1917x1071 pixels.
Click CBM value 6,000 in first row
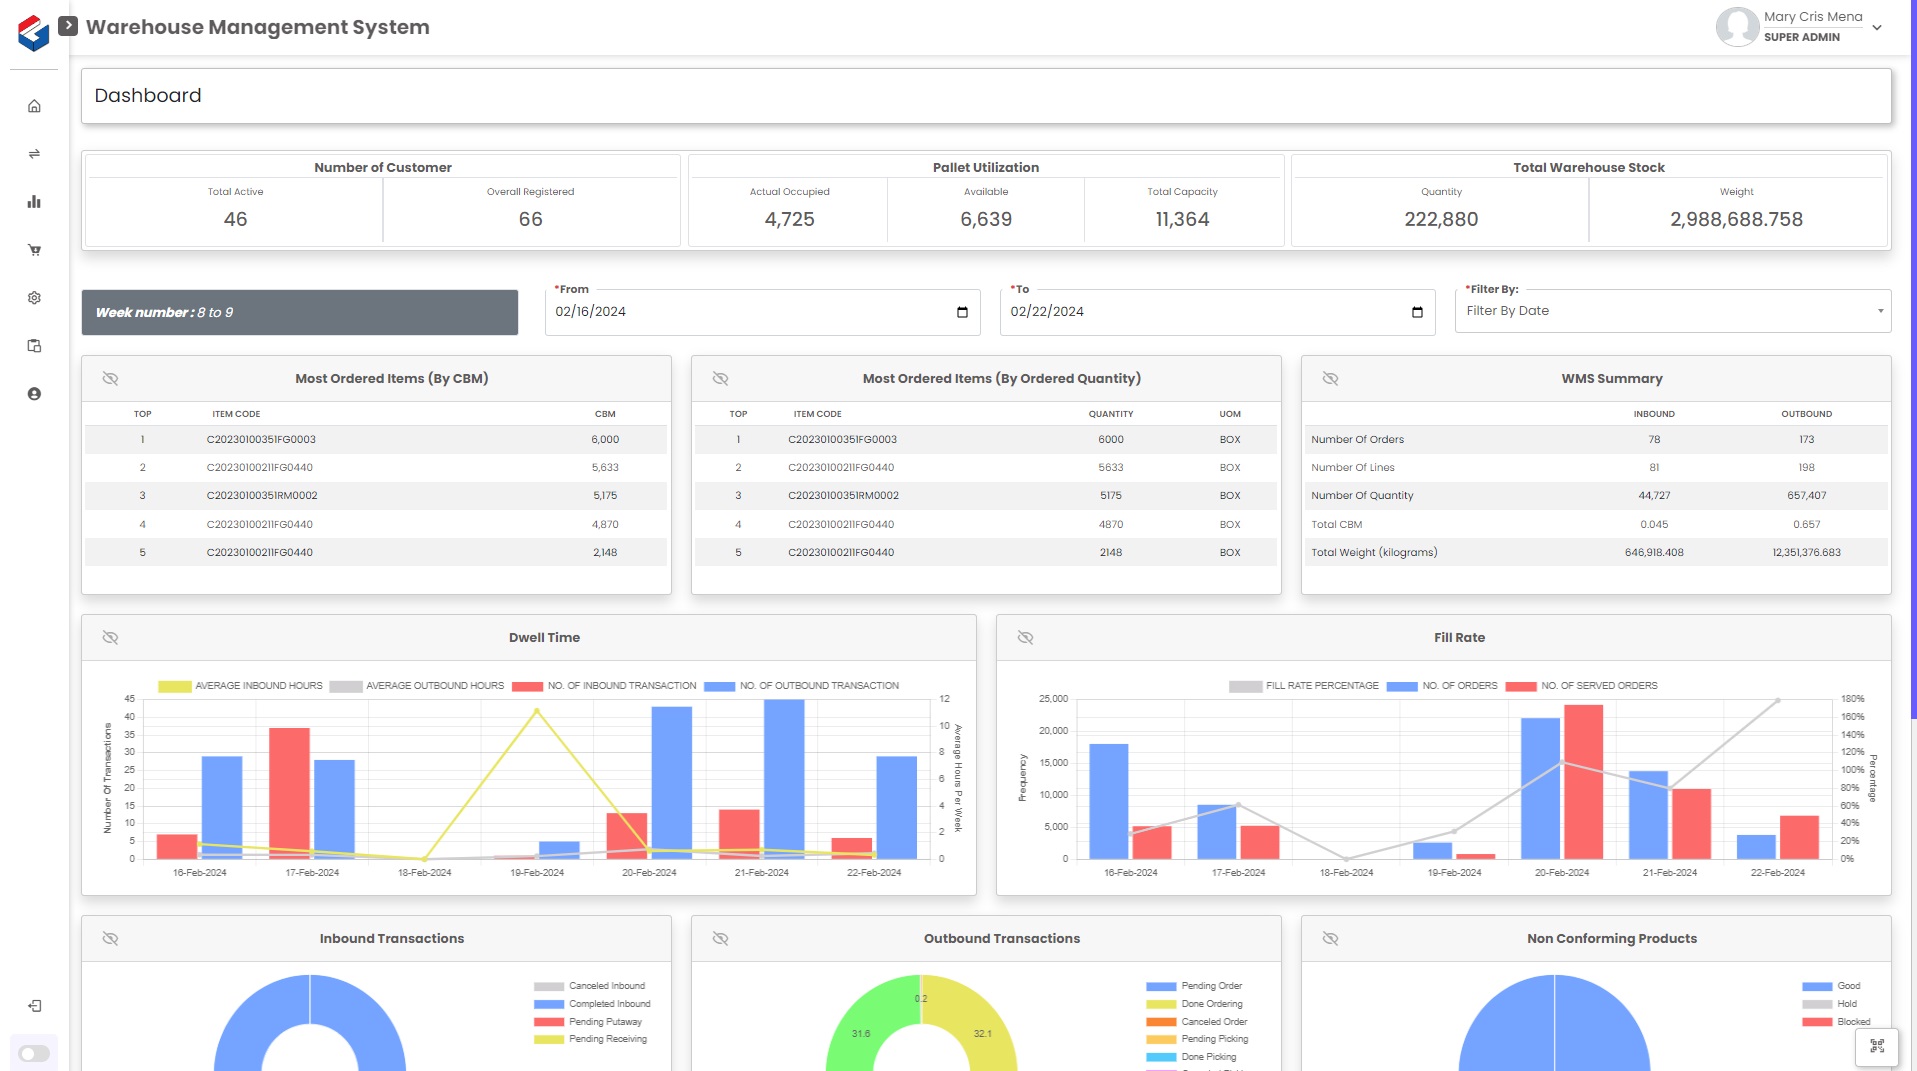605,440
